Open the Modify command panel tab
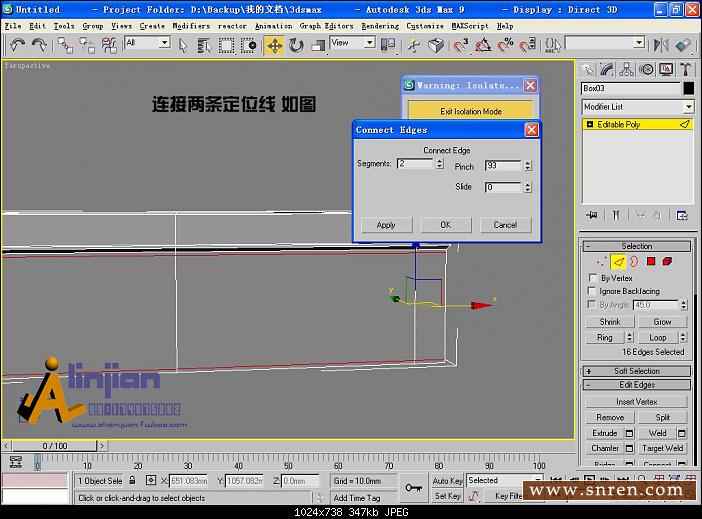Viewport: 702px width, 519px height. pyautogui.click(x=607, y=69)
